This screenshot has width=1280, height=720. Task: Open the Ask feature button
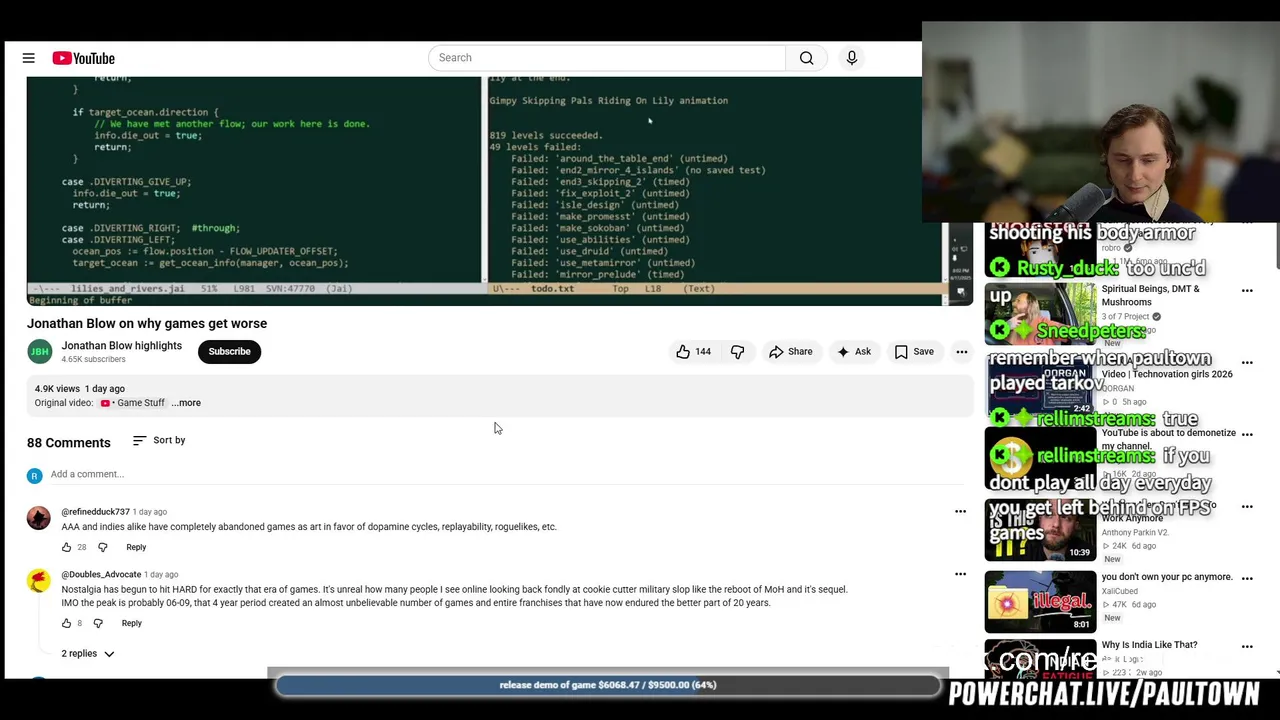854,352
